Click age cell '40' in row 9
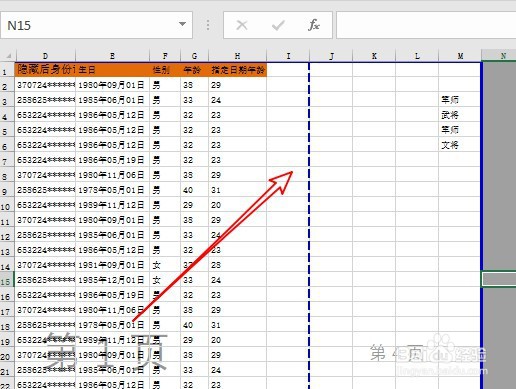Image resolution: width=516 pixels, height=389 pixels. point(194,190)
